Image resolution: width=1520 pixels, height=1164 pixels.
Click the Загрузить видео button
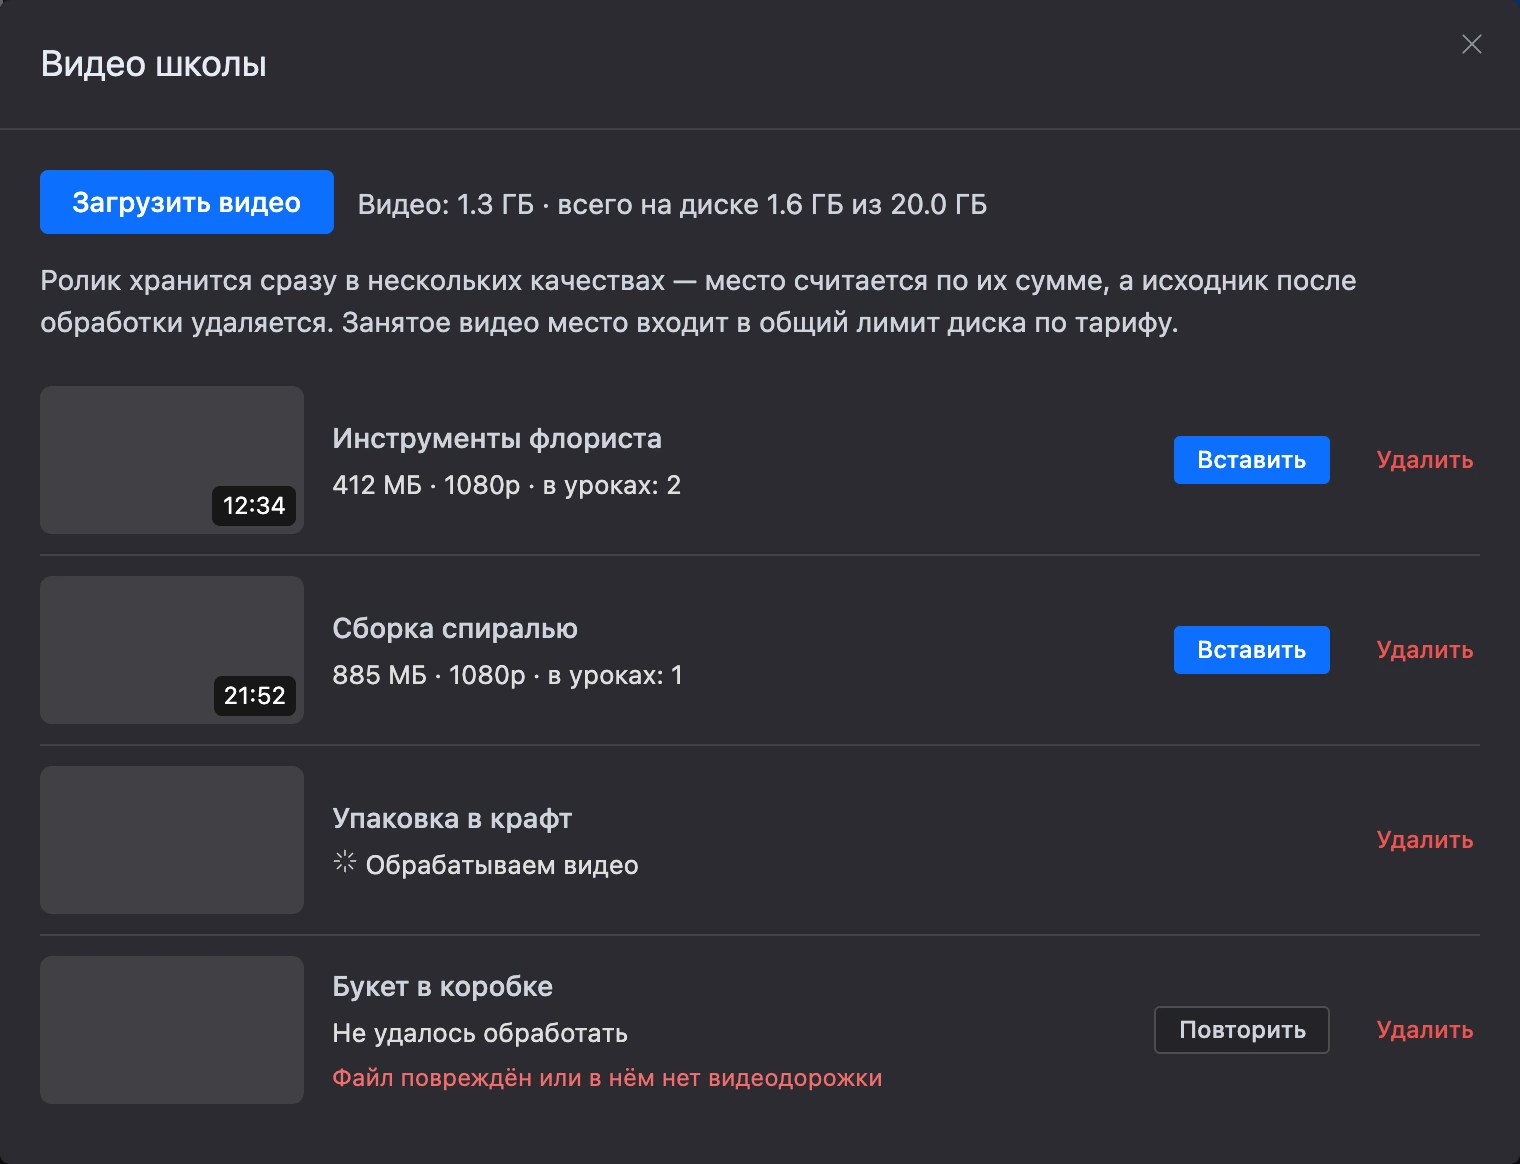click(187, 202)
